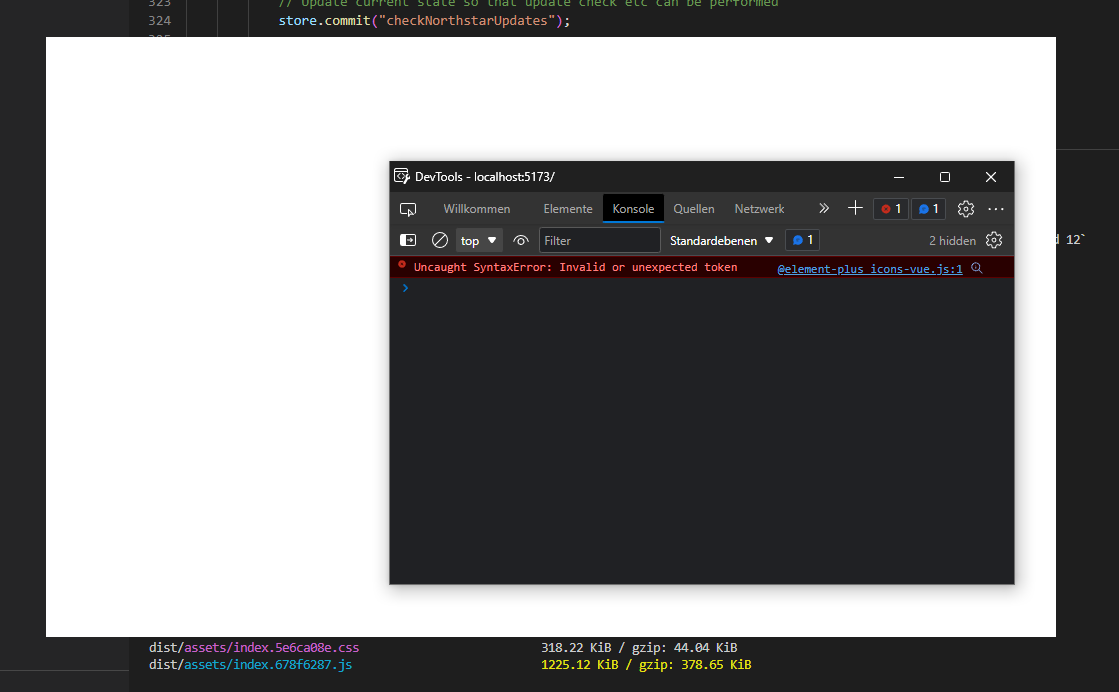Click the magnifier next to the error source link

click(x=976, y=268)
